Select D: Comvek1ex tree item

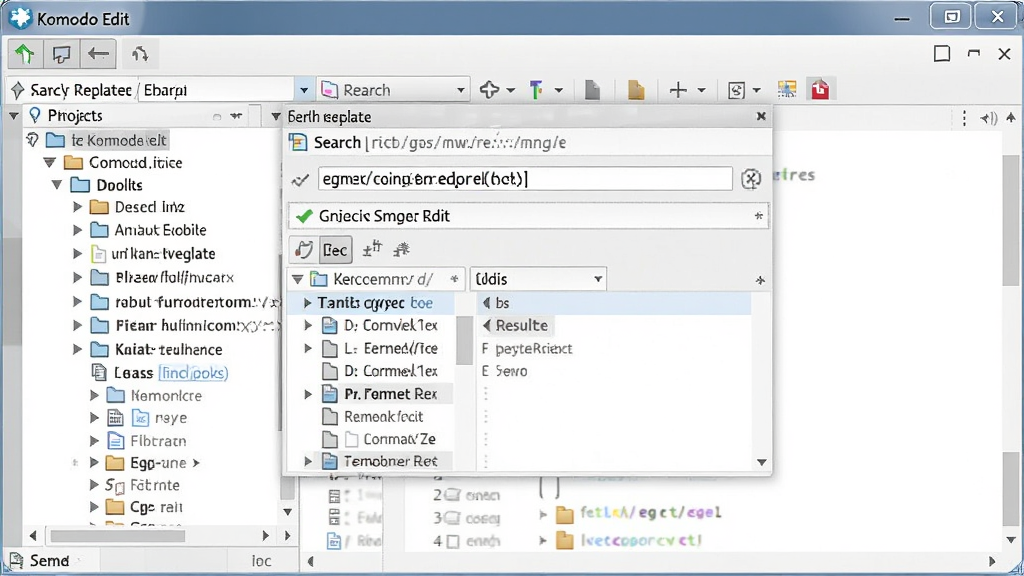click(x=391, y=325)
